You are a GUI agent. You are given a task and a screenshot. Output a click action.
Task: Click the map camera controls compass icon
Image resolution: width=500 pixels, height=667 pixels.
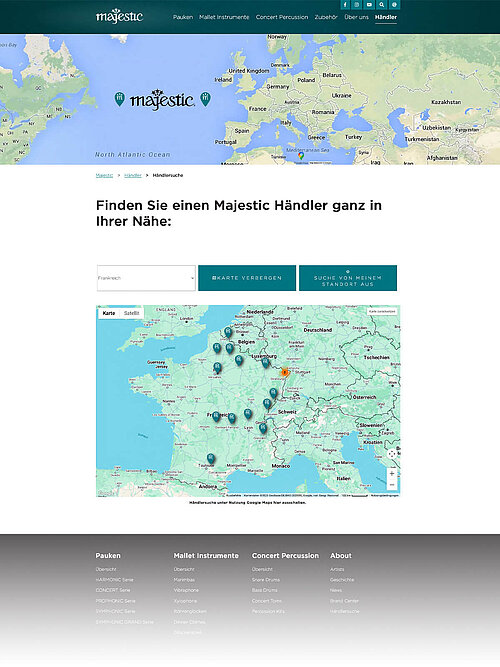[x=392, y=454]
